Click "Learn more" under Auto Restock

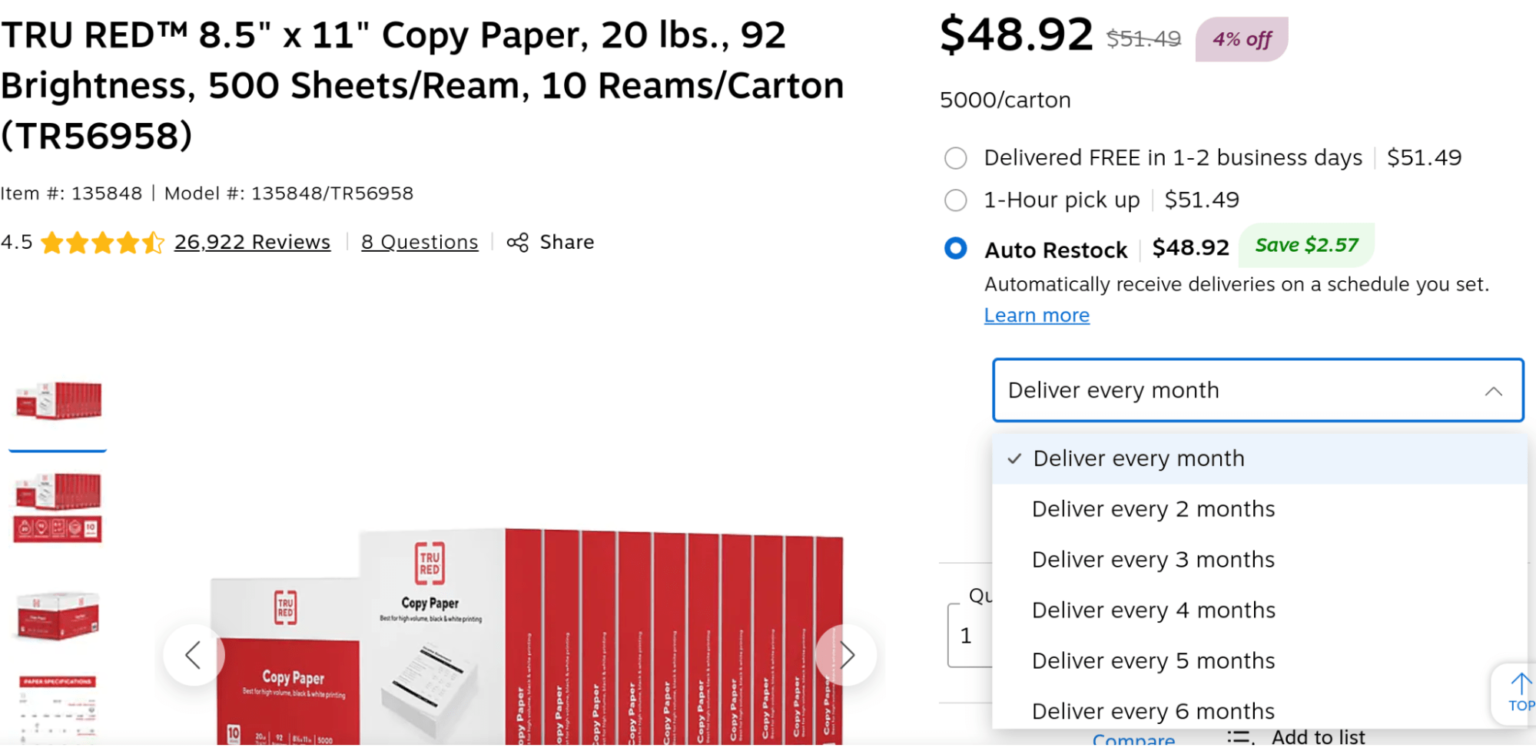tap(1036, 315)
